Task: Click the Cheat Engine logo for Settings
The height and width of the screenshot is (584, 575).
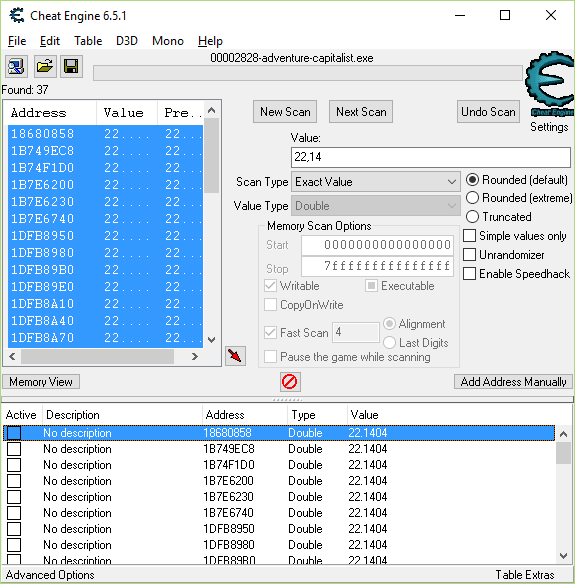Action: coord(550,84)
